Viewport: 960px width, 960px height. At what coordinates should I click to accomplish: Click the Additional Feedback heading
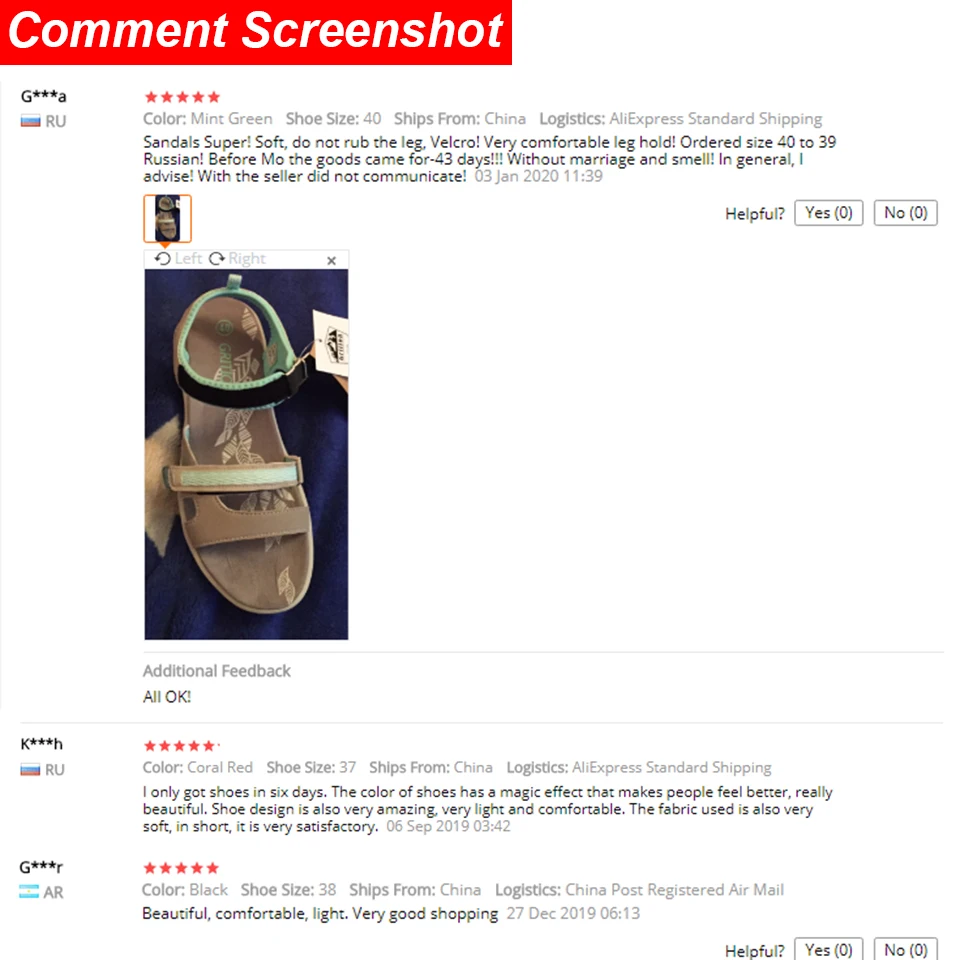click(217, 671)
